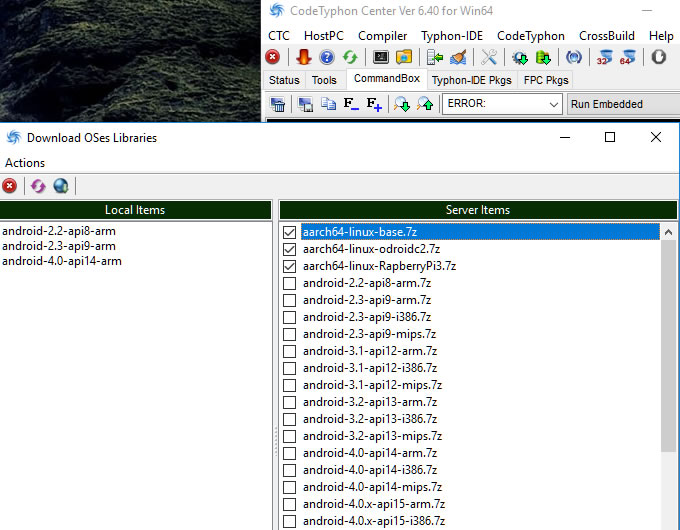Open the CrossBuild menu

coord(607,36)
